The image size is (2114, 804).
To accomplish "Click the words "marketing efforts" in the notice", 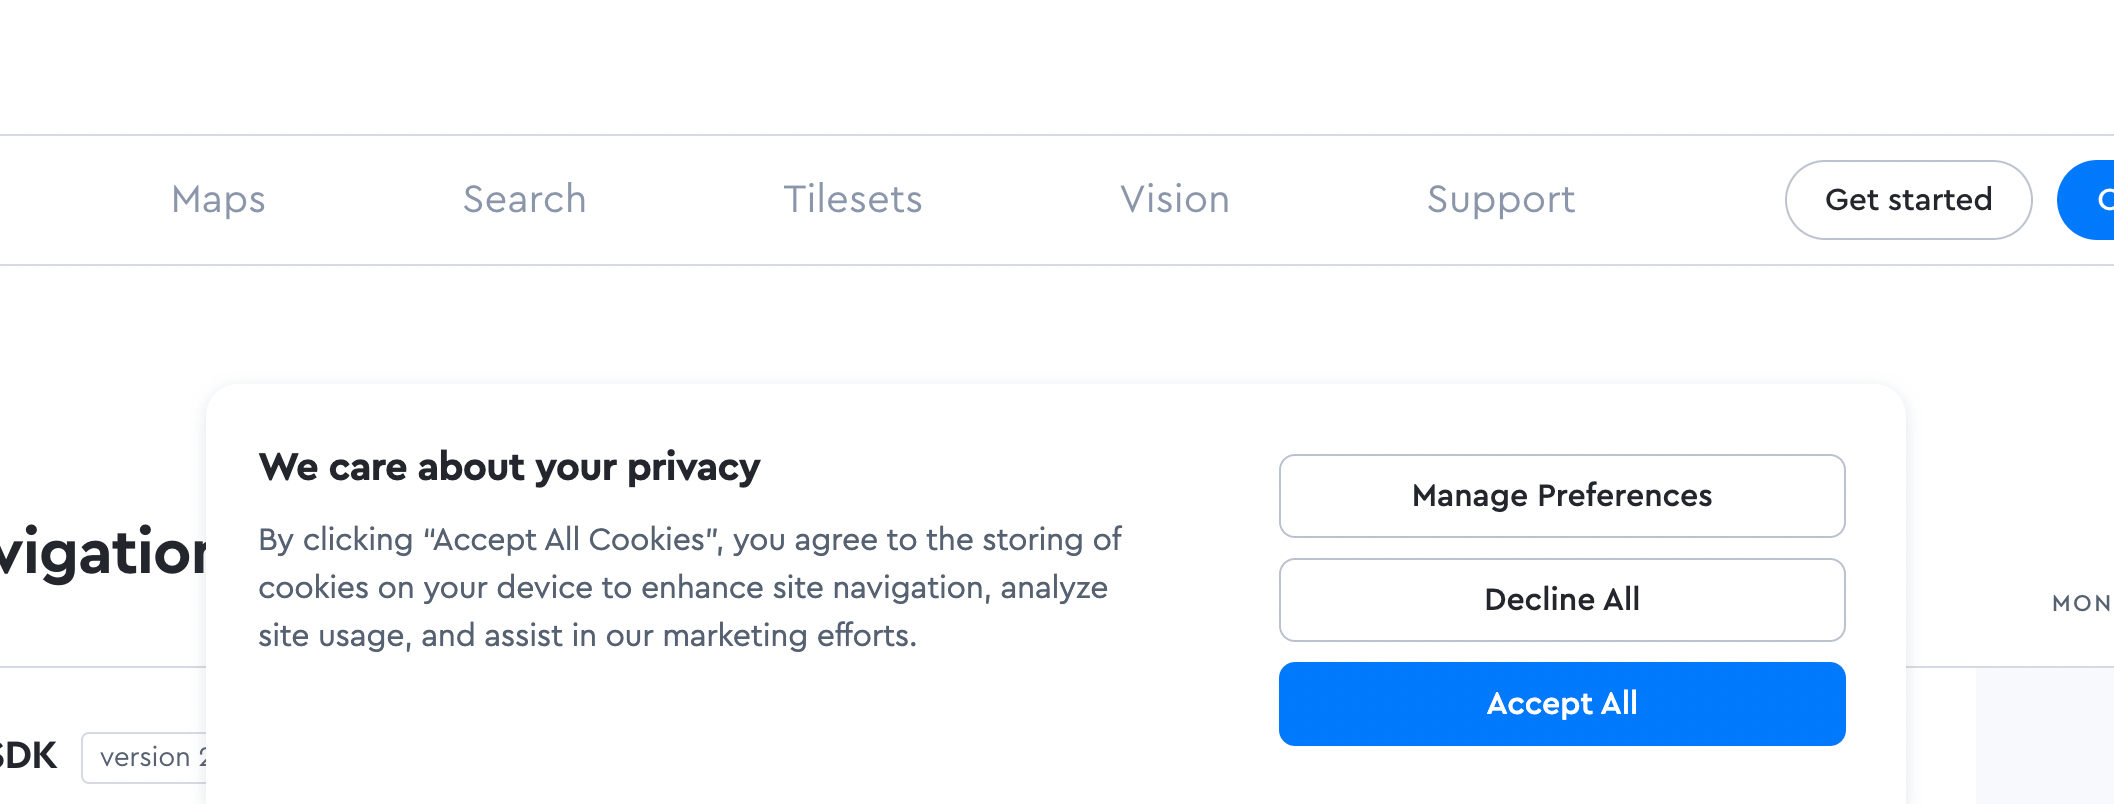I will click(789, 635).
